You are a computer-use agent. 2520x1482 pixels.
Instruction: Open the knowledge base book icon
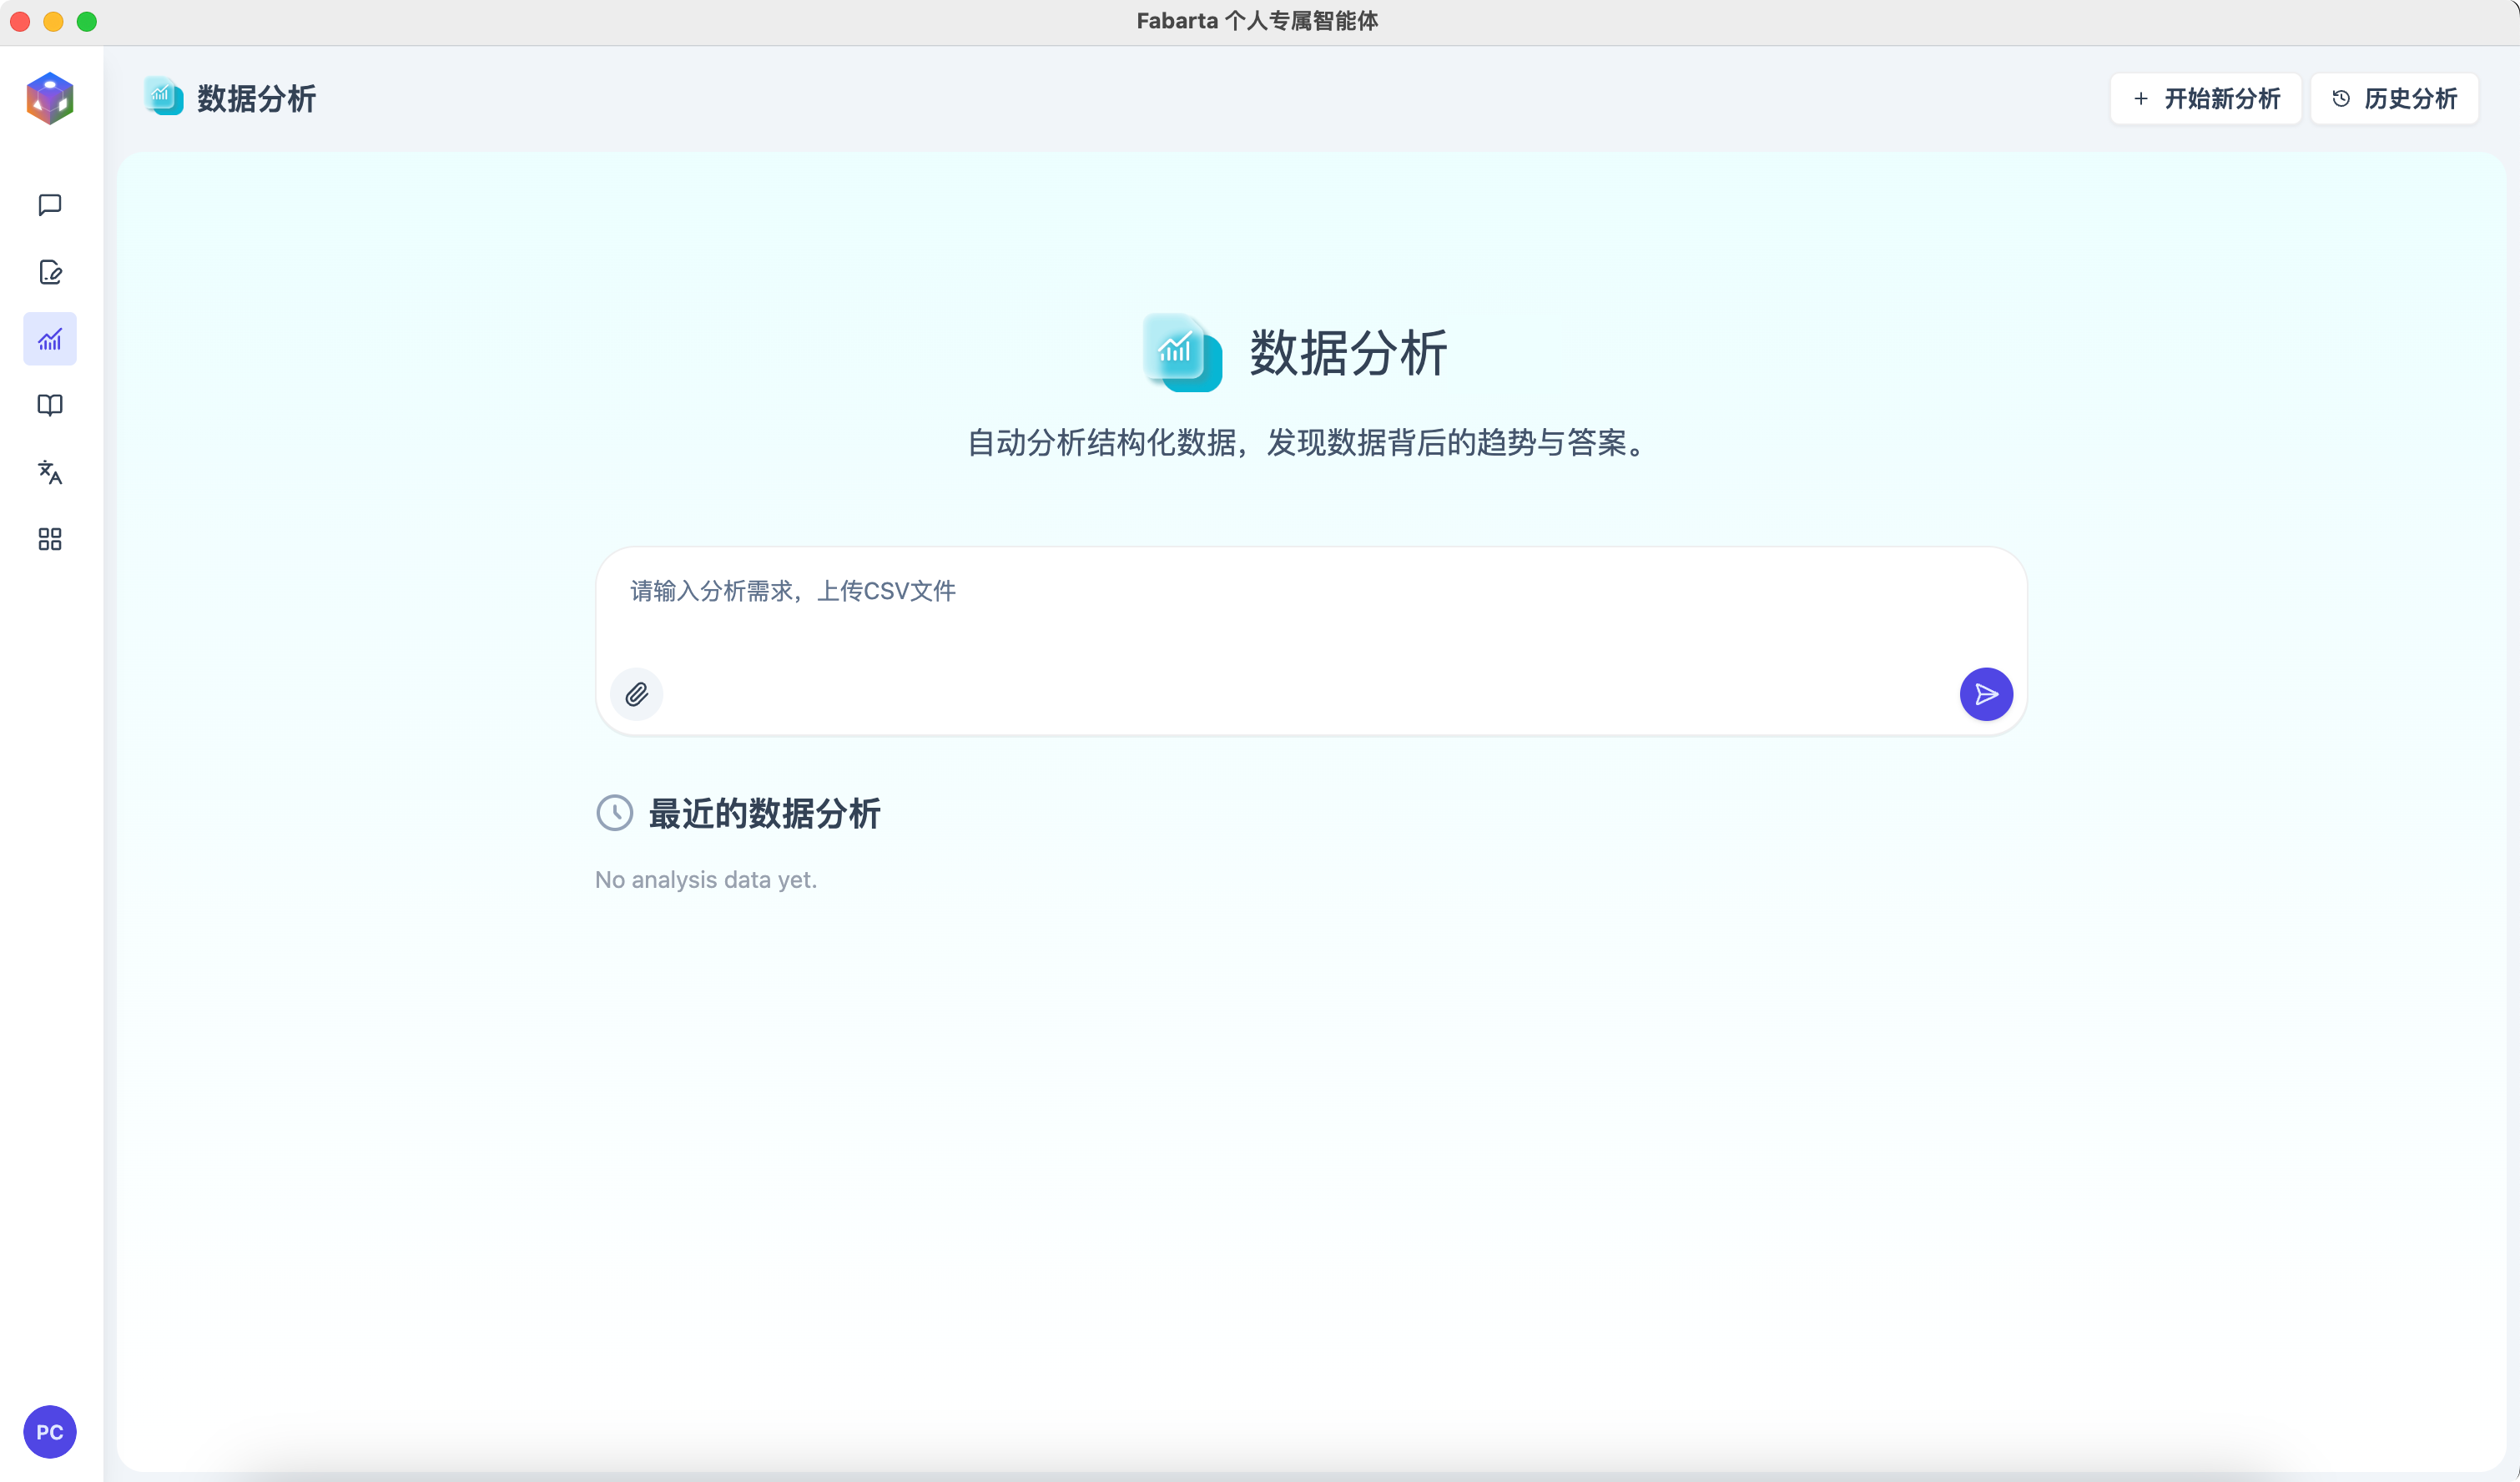50,405
